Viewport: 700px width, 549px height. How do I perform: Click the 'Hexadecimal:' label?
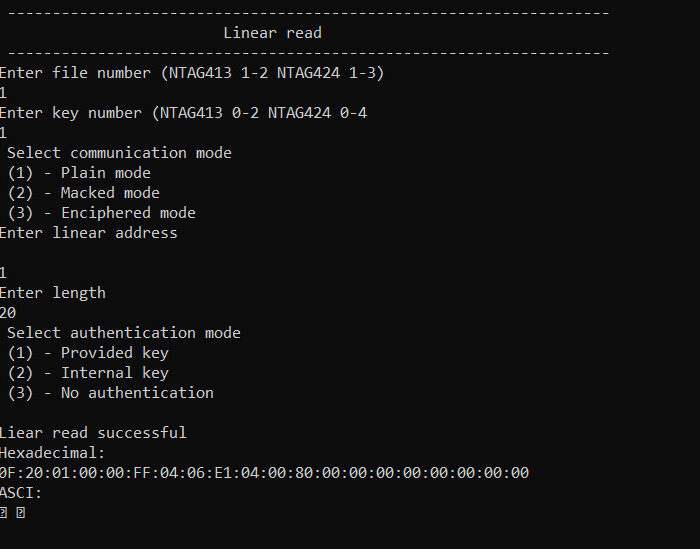52,453
